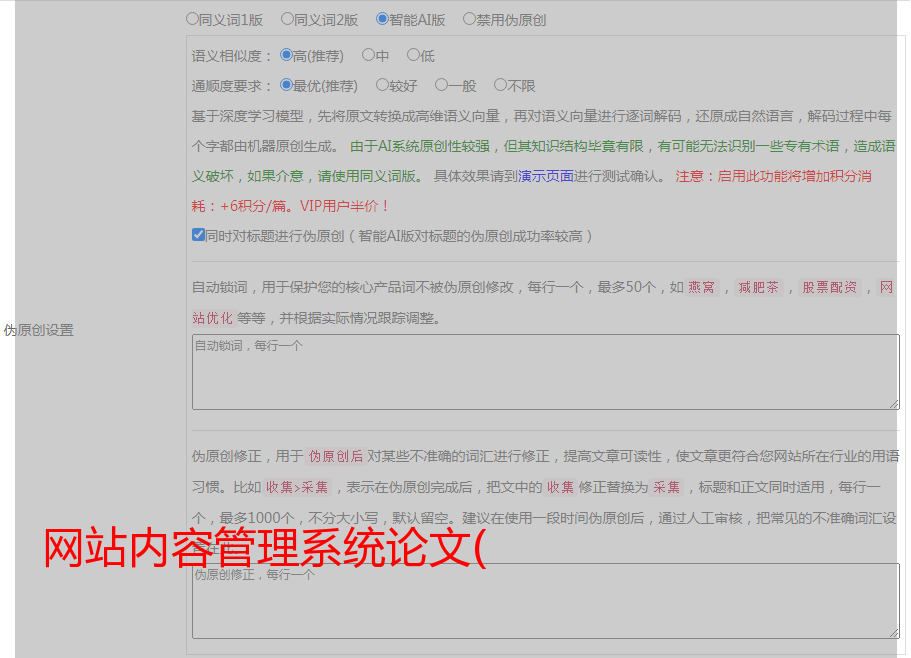
Task: Click the 燕窝 example keyword
Action: [x=701, y=287]
